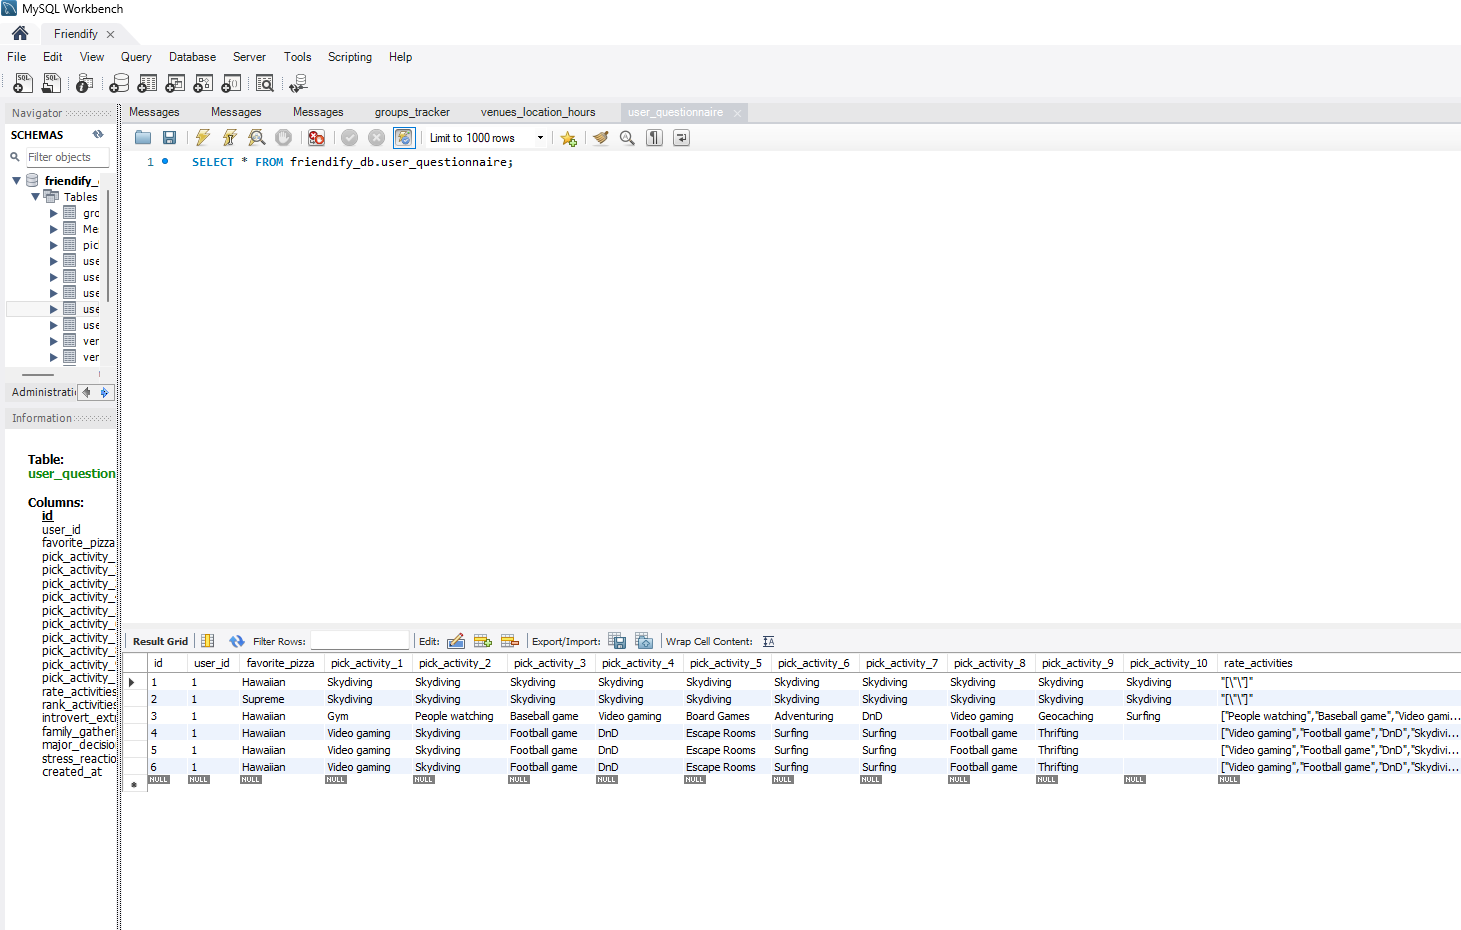Create new stored procedure icon

click(x=203, y=84)
